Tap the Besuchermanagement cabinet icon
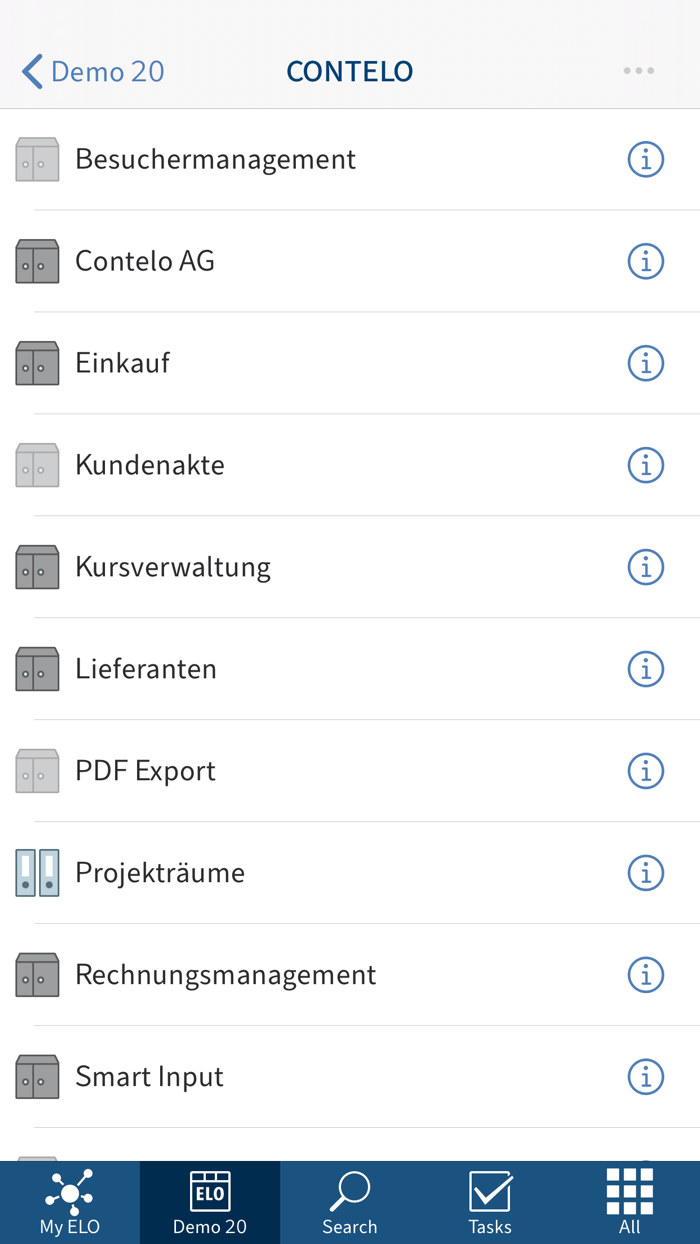This screenshot has height=1244, width=700. tap(37, 158)
